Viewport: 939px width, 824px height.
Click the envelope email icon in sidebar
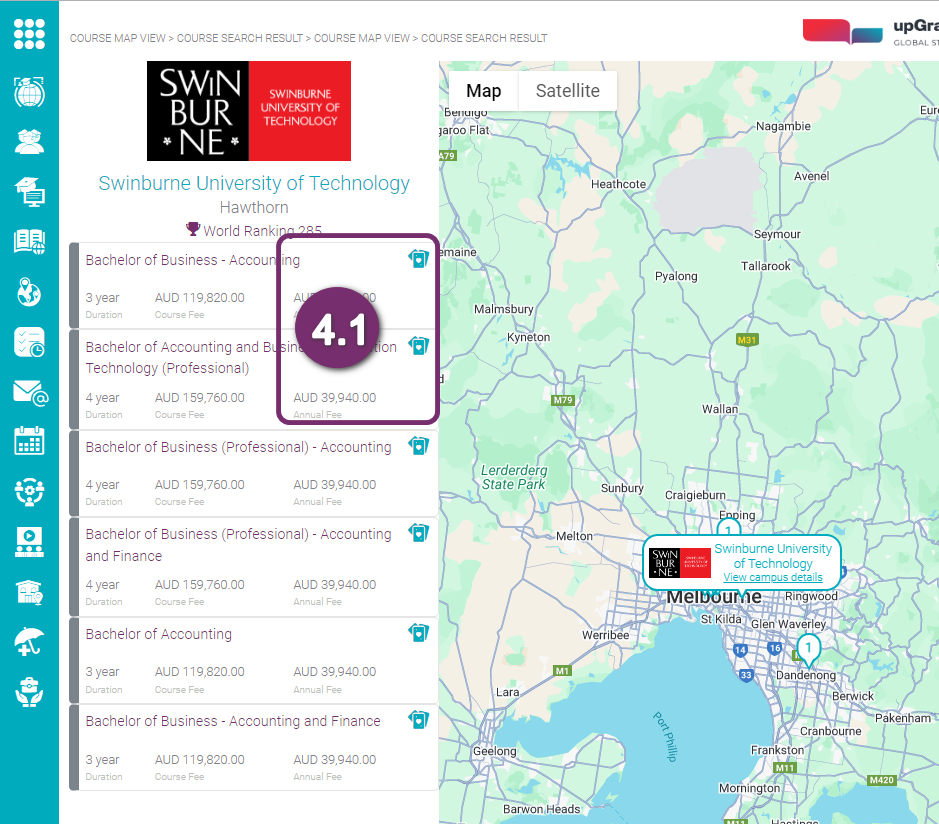pyautogui.click(x=29, y=392)
